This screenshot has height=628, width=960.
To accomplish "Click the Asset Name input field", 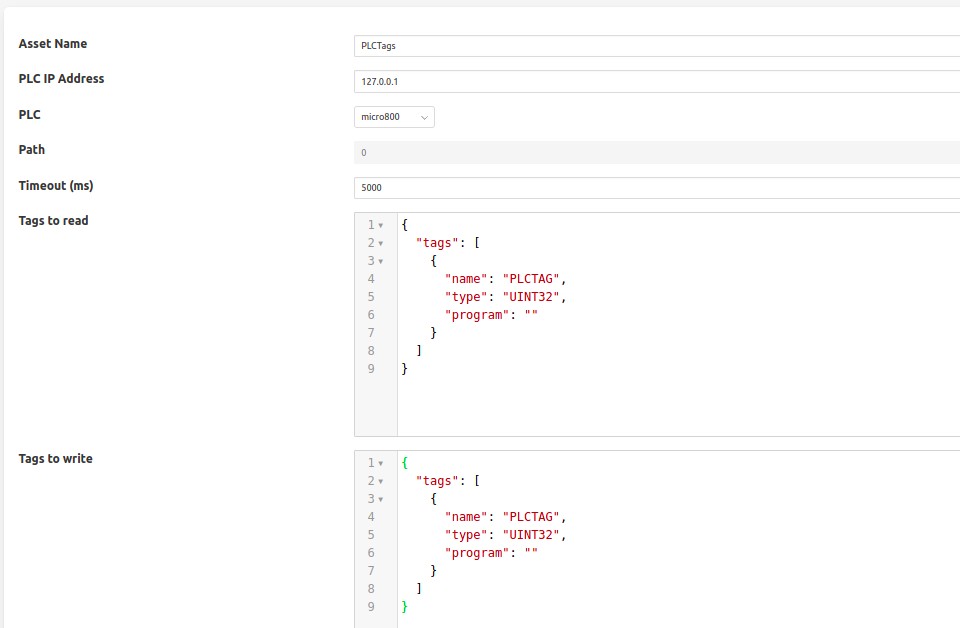I will (656, 46).
